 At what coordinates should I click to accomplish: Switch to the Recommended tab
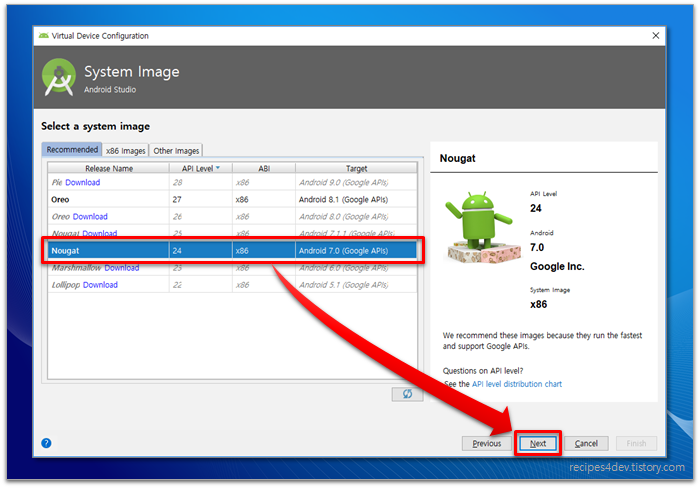click(x=72, y=150)
